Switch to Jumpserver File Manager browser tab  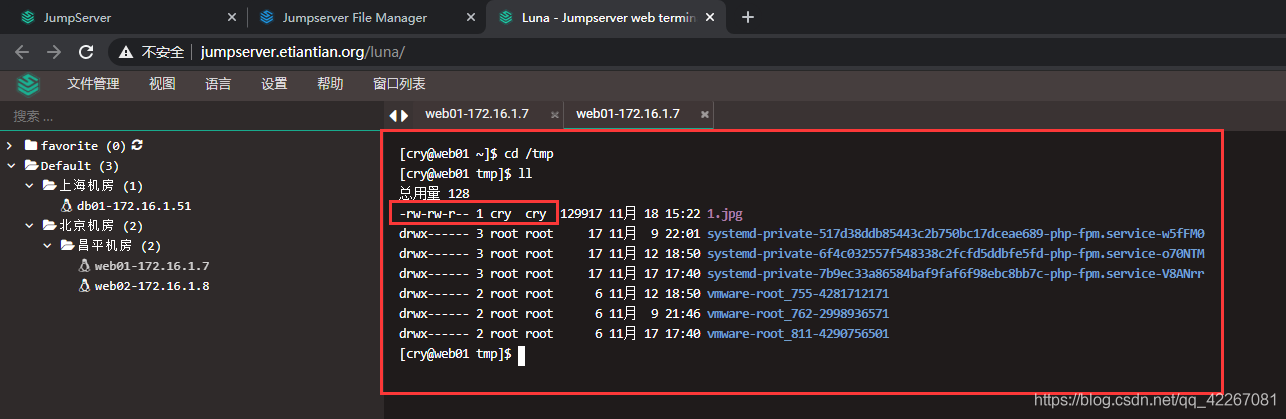click(x=365, y=17)
